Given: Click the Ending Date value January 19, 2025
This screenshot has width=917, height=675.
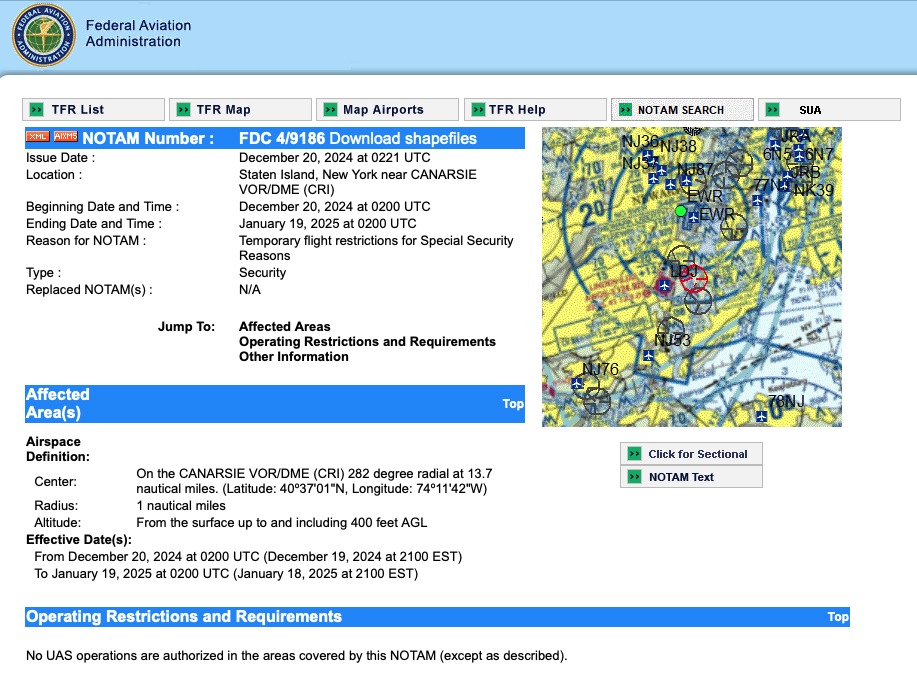Looking at the screenshot, I should [x=328, y=223].
